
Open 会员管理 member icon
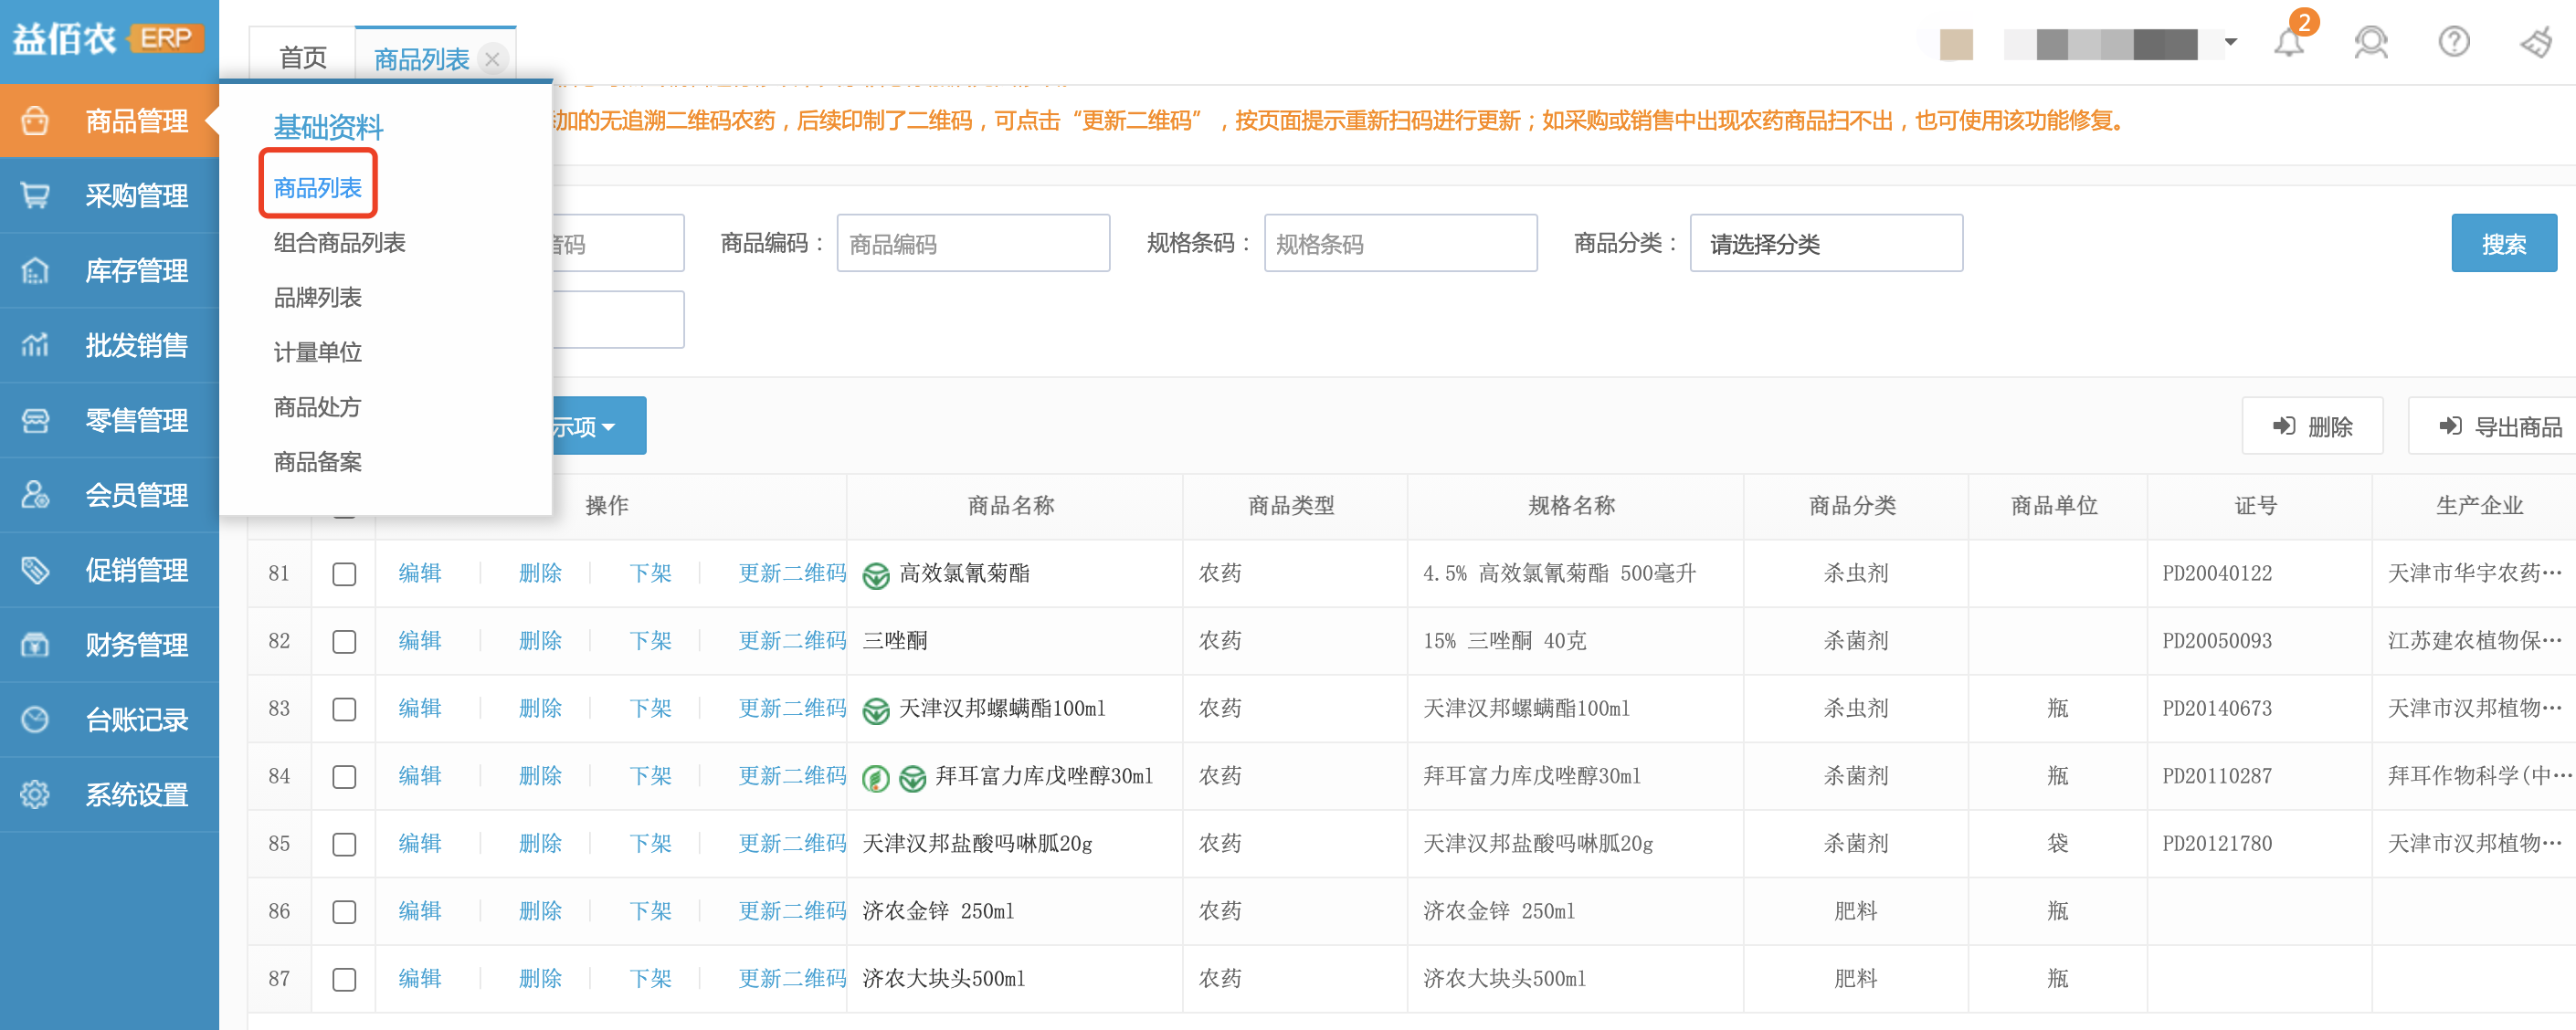tap(36, 494)
